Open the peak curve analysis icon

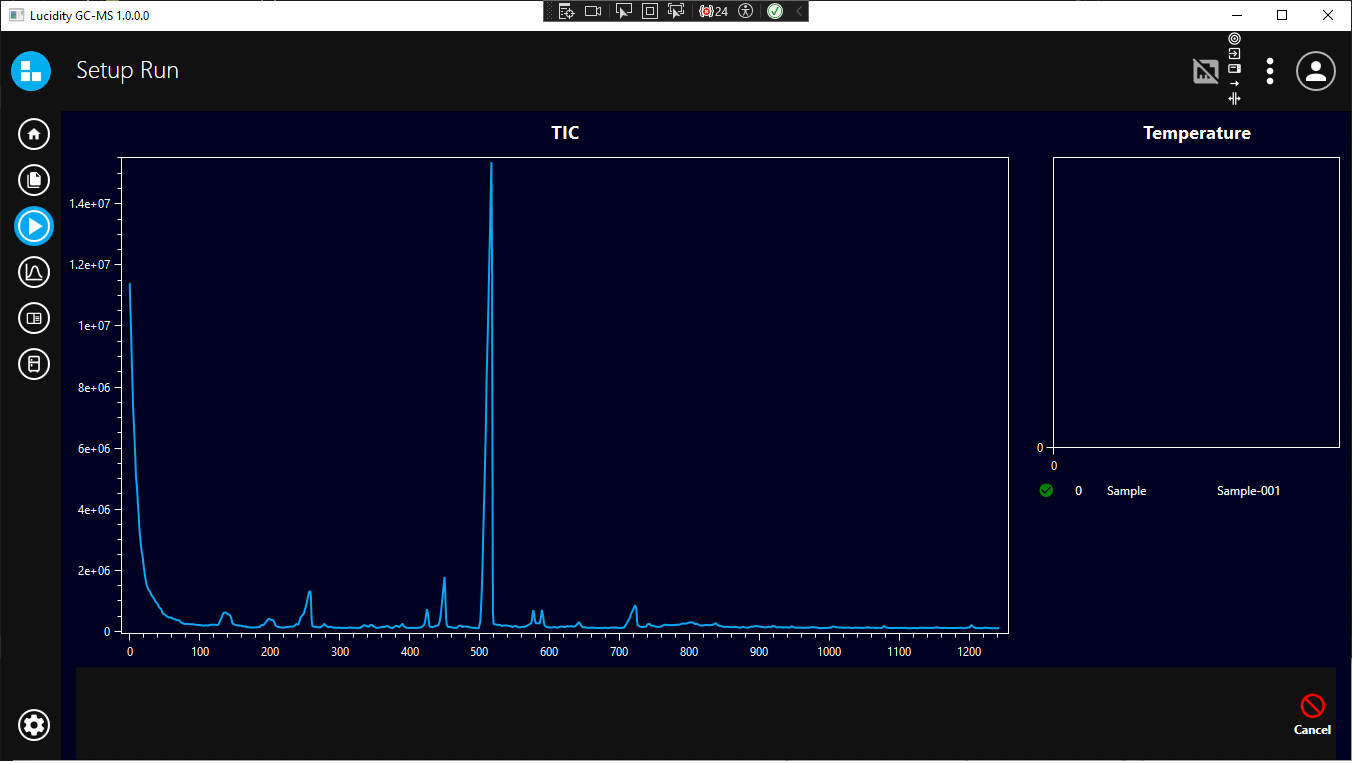34,272
